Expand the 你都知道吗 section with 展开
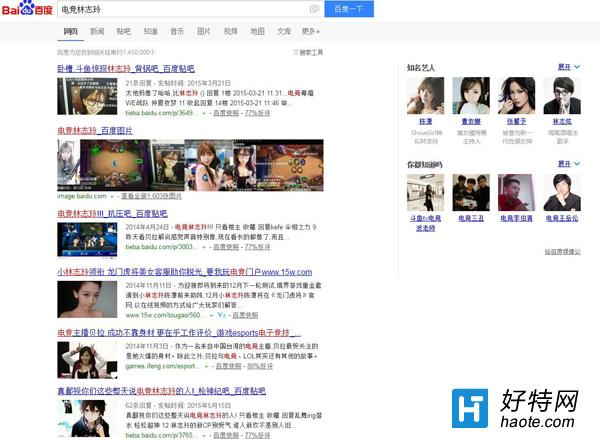 pyautogui.click(x=569, y=164)
